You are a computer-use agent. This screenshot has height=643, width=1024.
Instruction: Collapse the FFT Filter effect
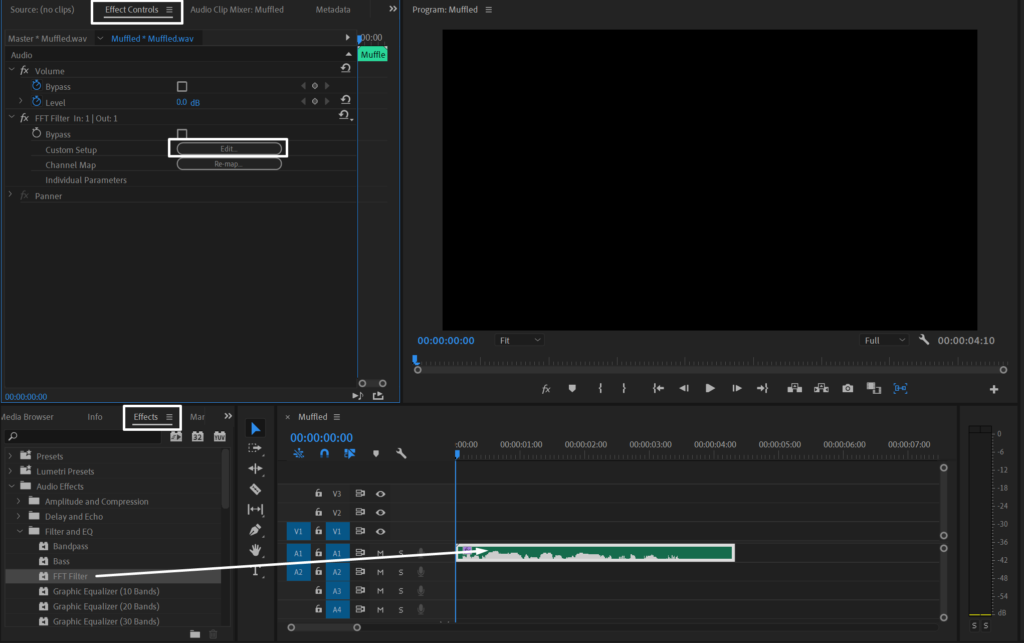[12, 117]
